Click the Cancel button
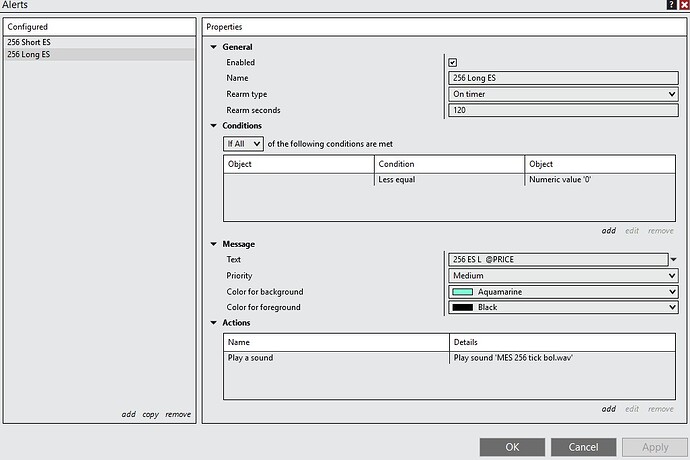The width and height of the screenshot is (690, 460). [584, 447]
